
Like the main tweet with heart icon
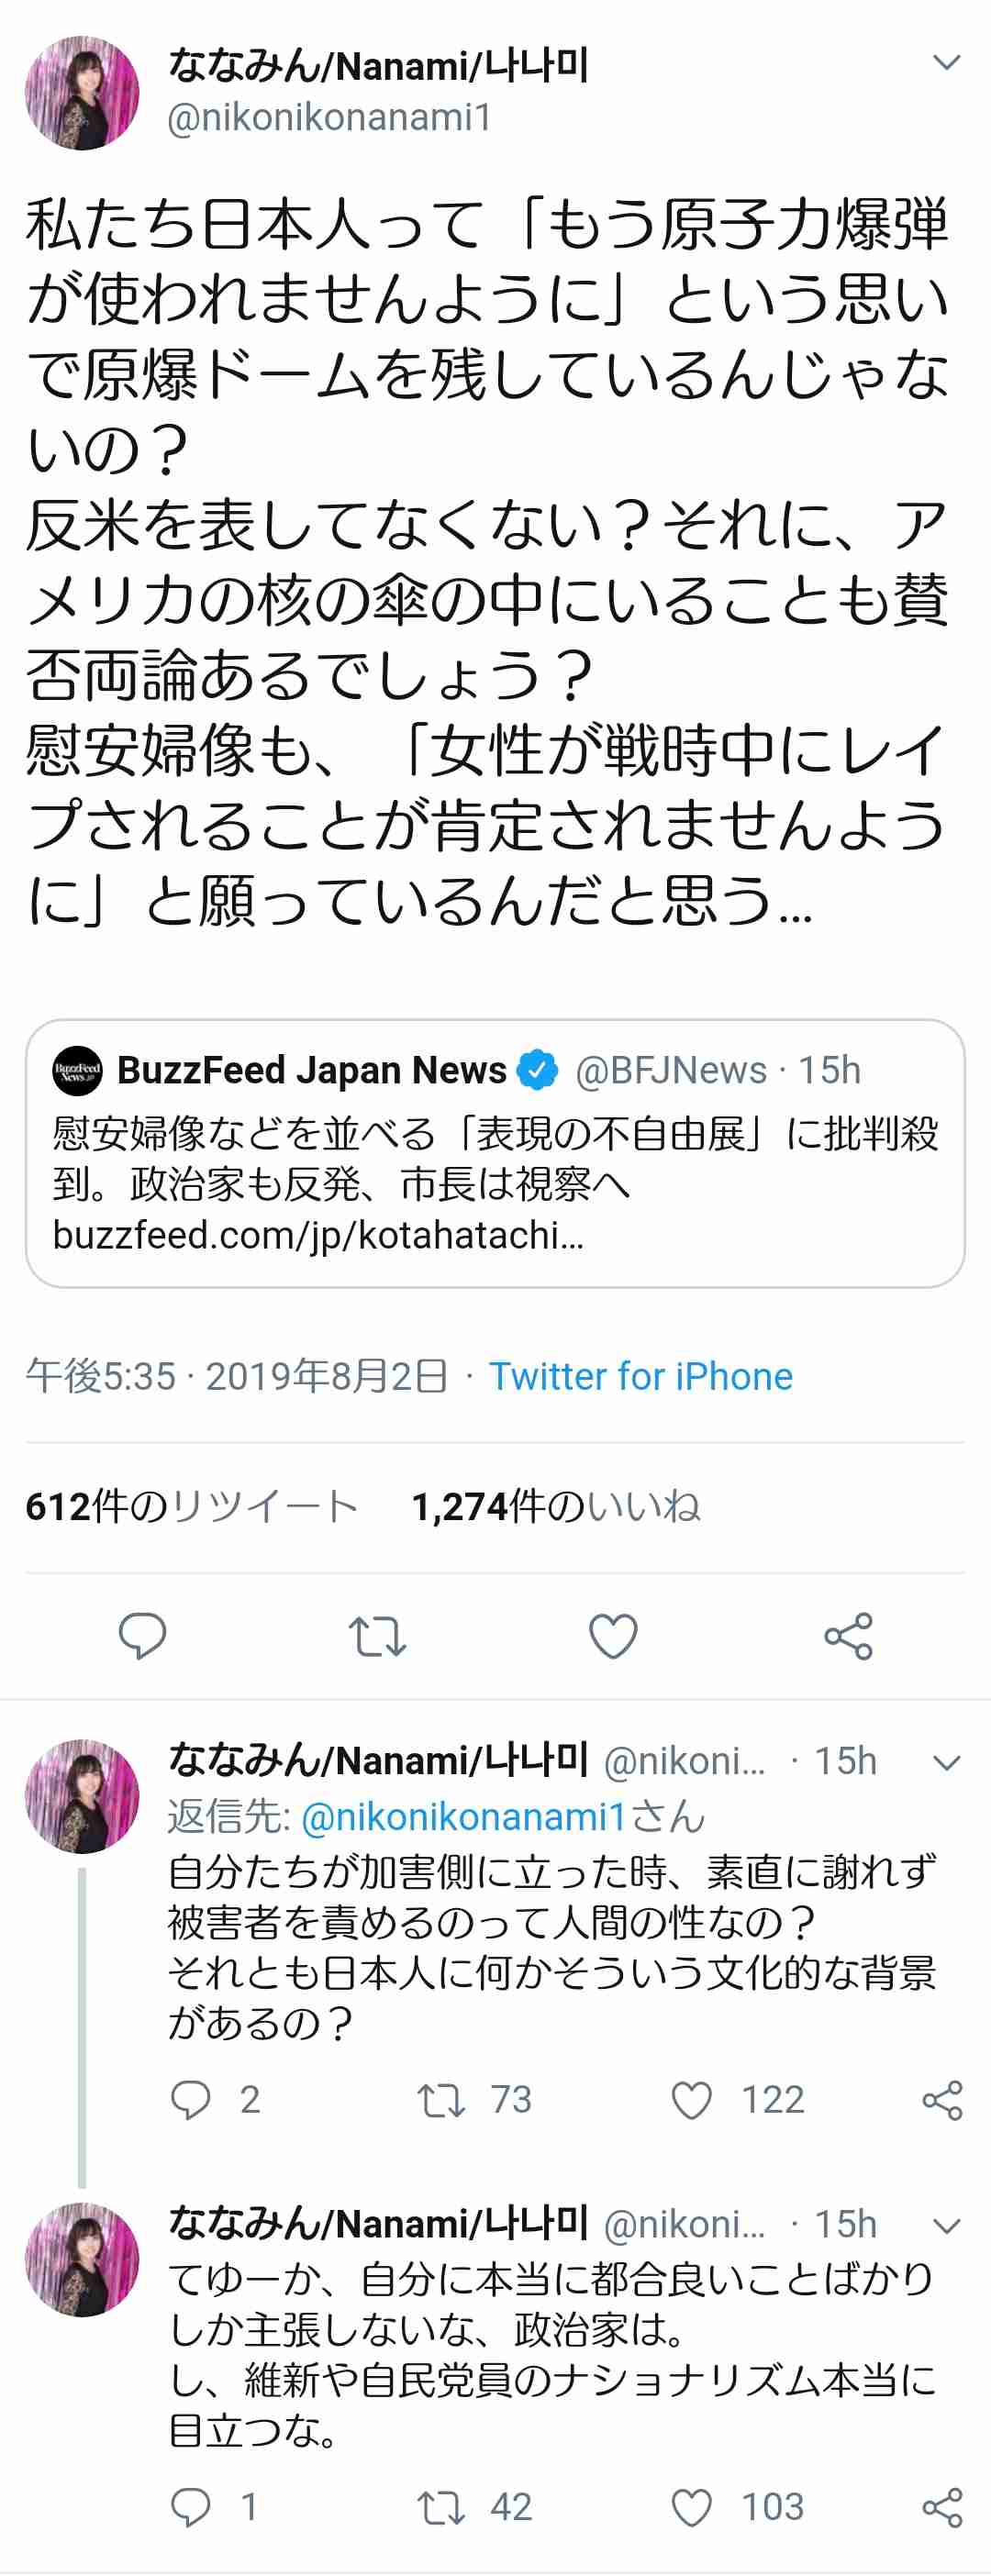[612, 1636]
